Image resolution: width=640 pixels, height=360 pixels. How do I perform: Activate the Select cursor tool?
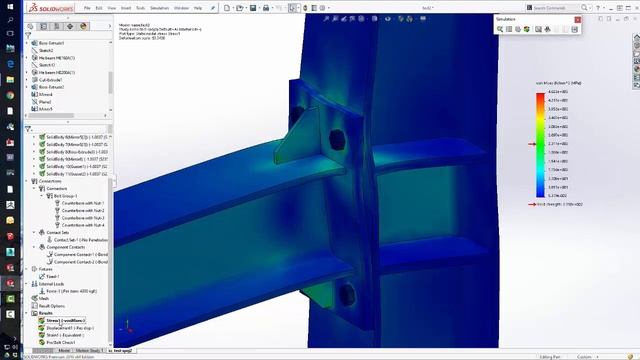click(x=292, y=8)
